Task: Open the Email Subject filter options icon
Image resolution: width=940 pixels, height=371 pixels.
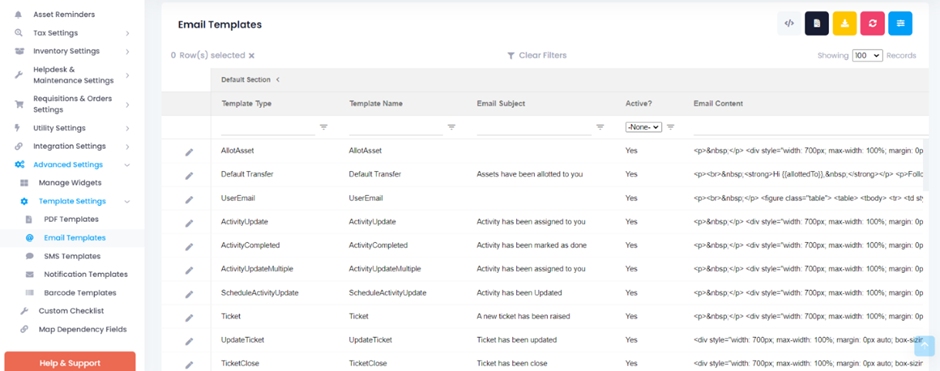Action: click(600, 127)
